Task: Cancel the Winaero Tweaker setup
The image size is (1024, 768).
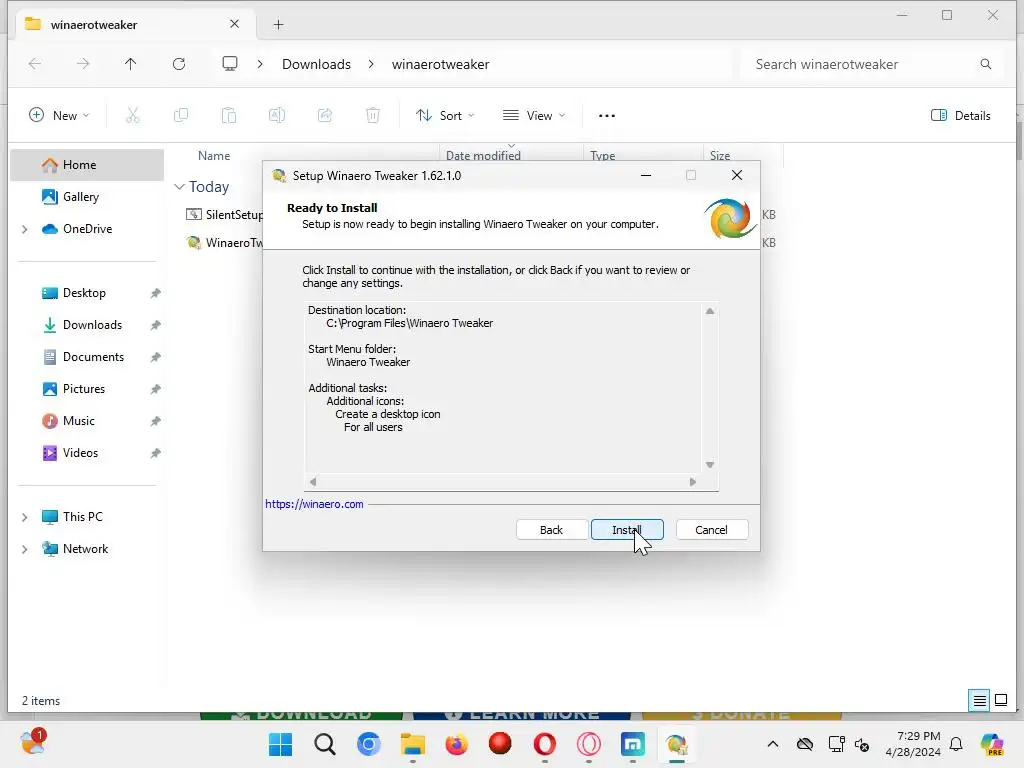Action: pyautogui.click(x=711, y=530)
